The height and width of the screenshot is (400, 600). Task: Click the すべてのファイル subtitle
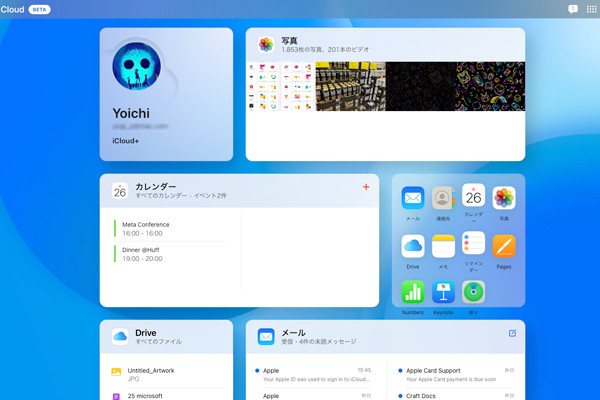[x=158, y=341]
